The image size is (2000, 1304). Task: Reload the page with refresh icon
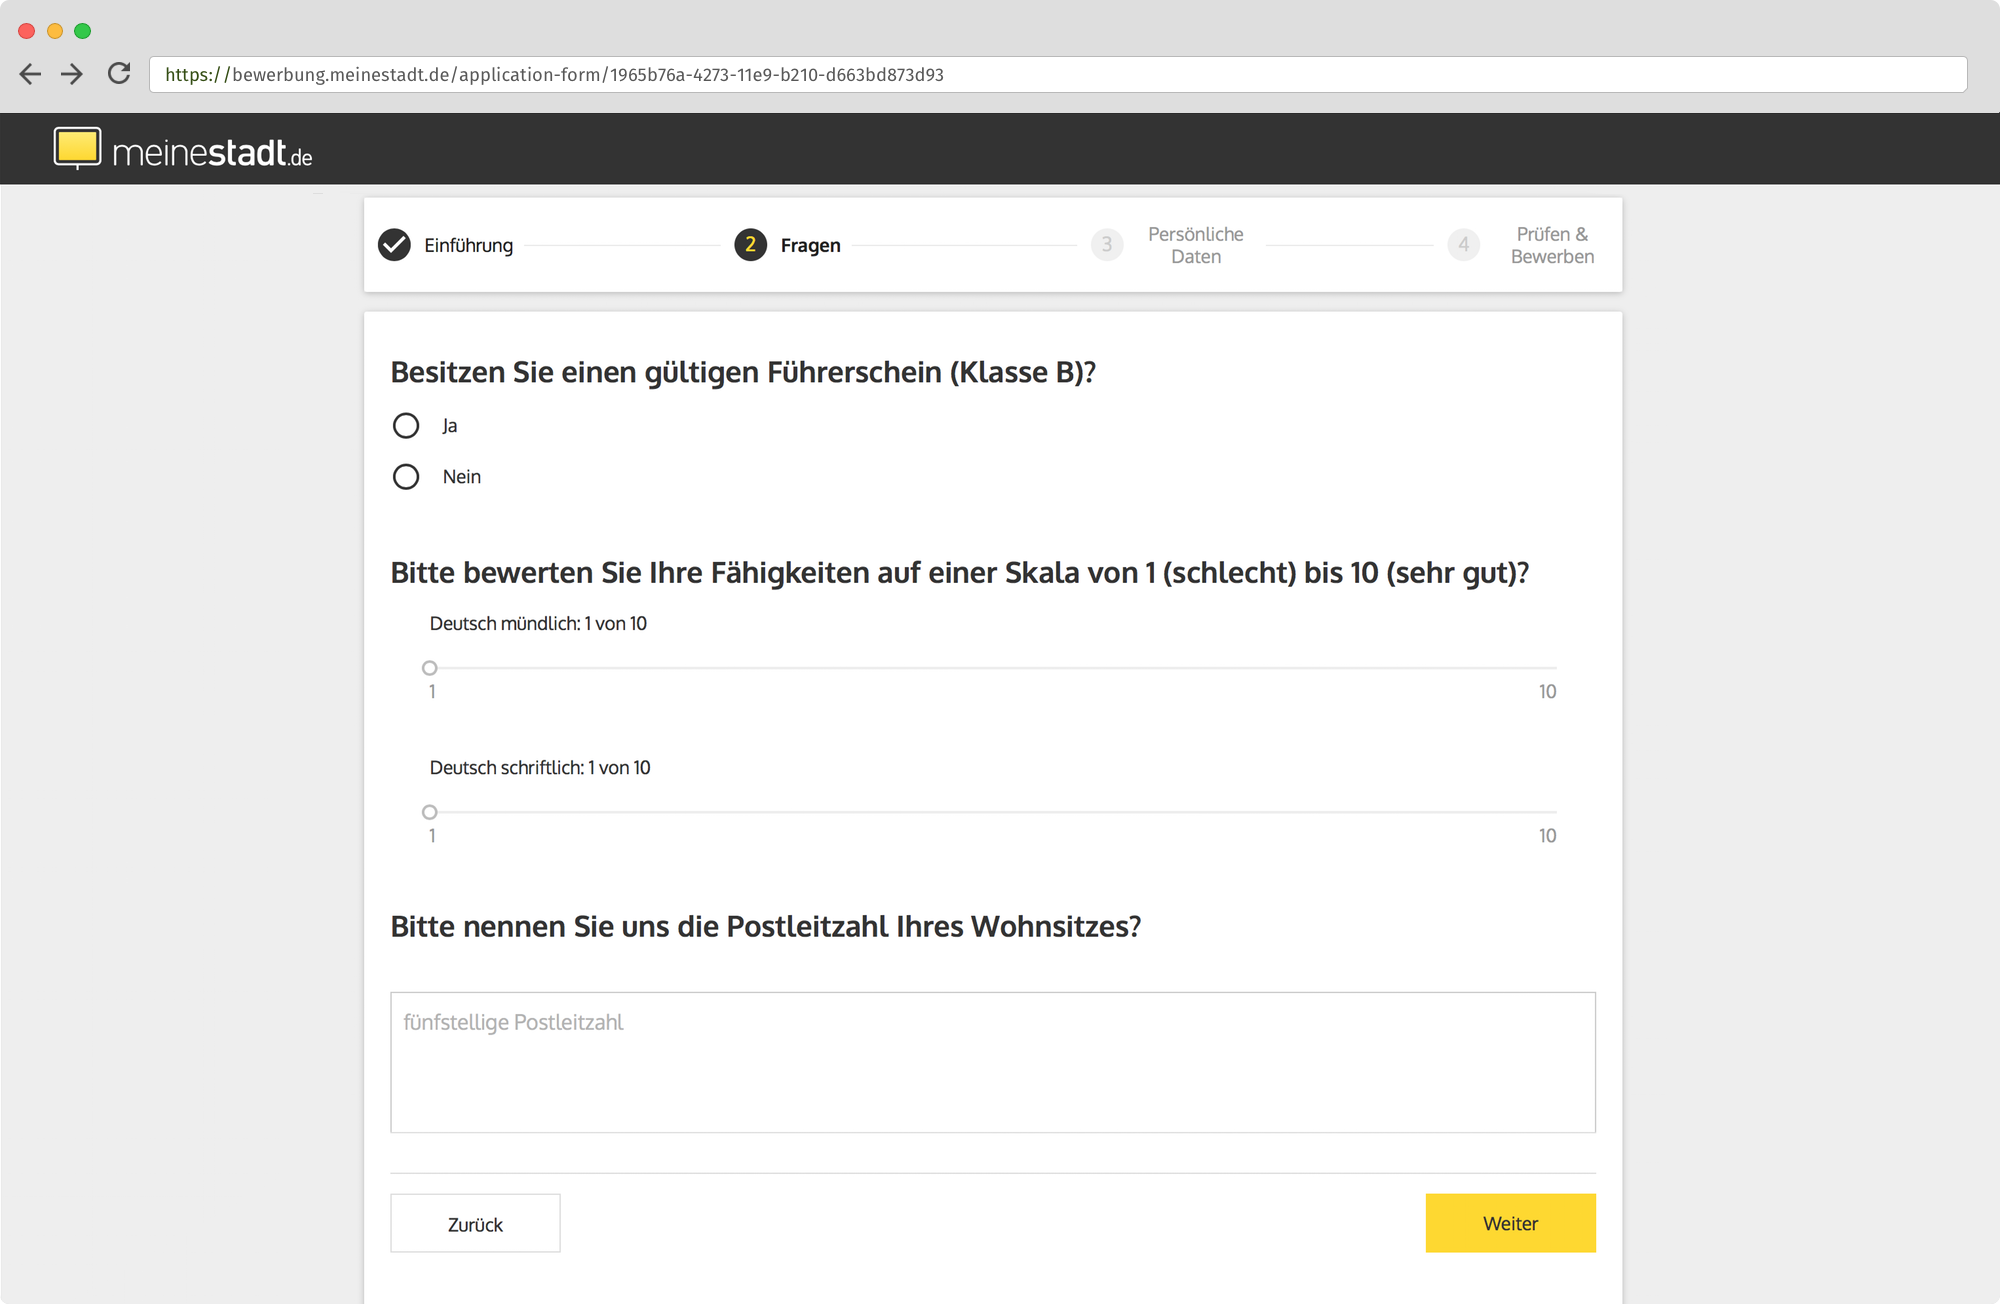tap(119, 73)
